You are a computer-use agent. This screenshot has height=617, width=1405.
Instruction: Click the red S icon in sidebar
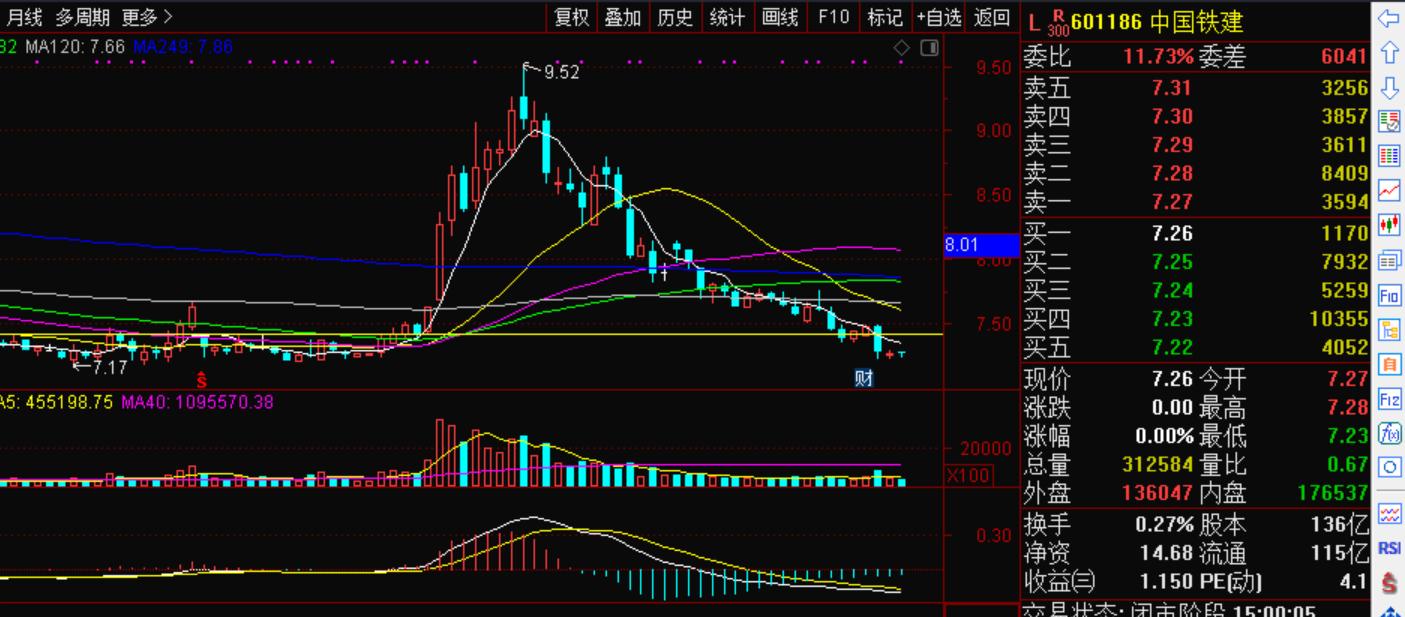click(x=1389, y=582)
